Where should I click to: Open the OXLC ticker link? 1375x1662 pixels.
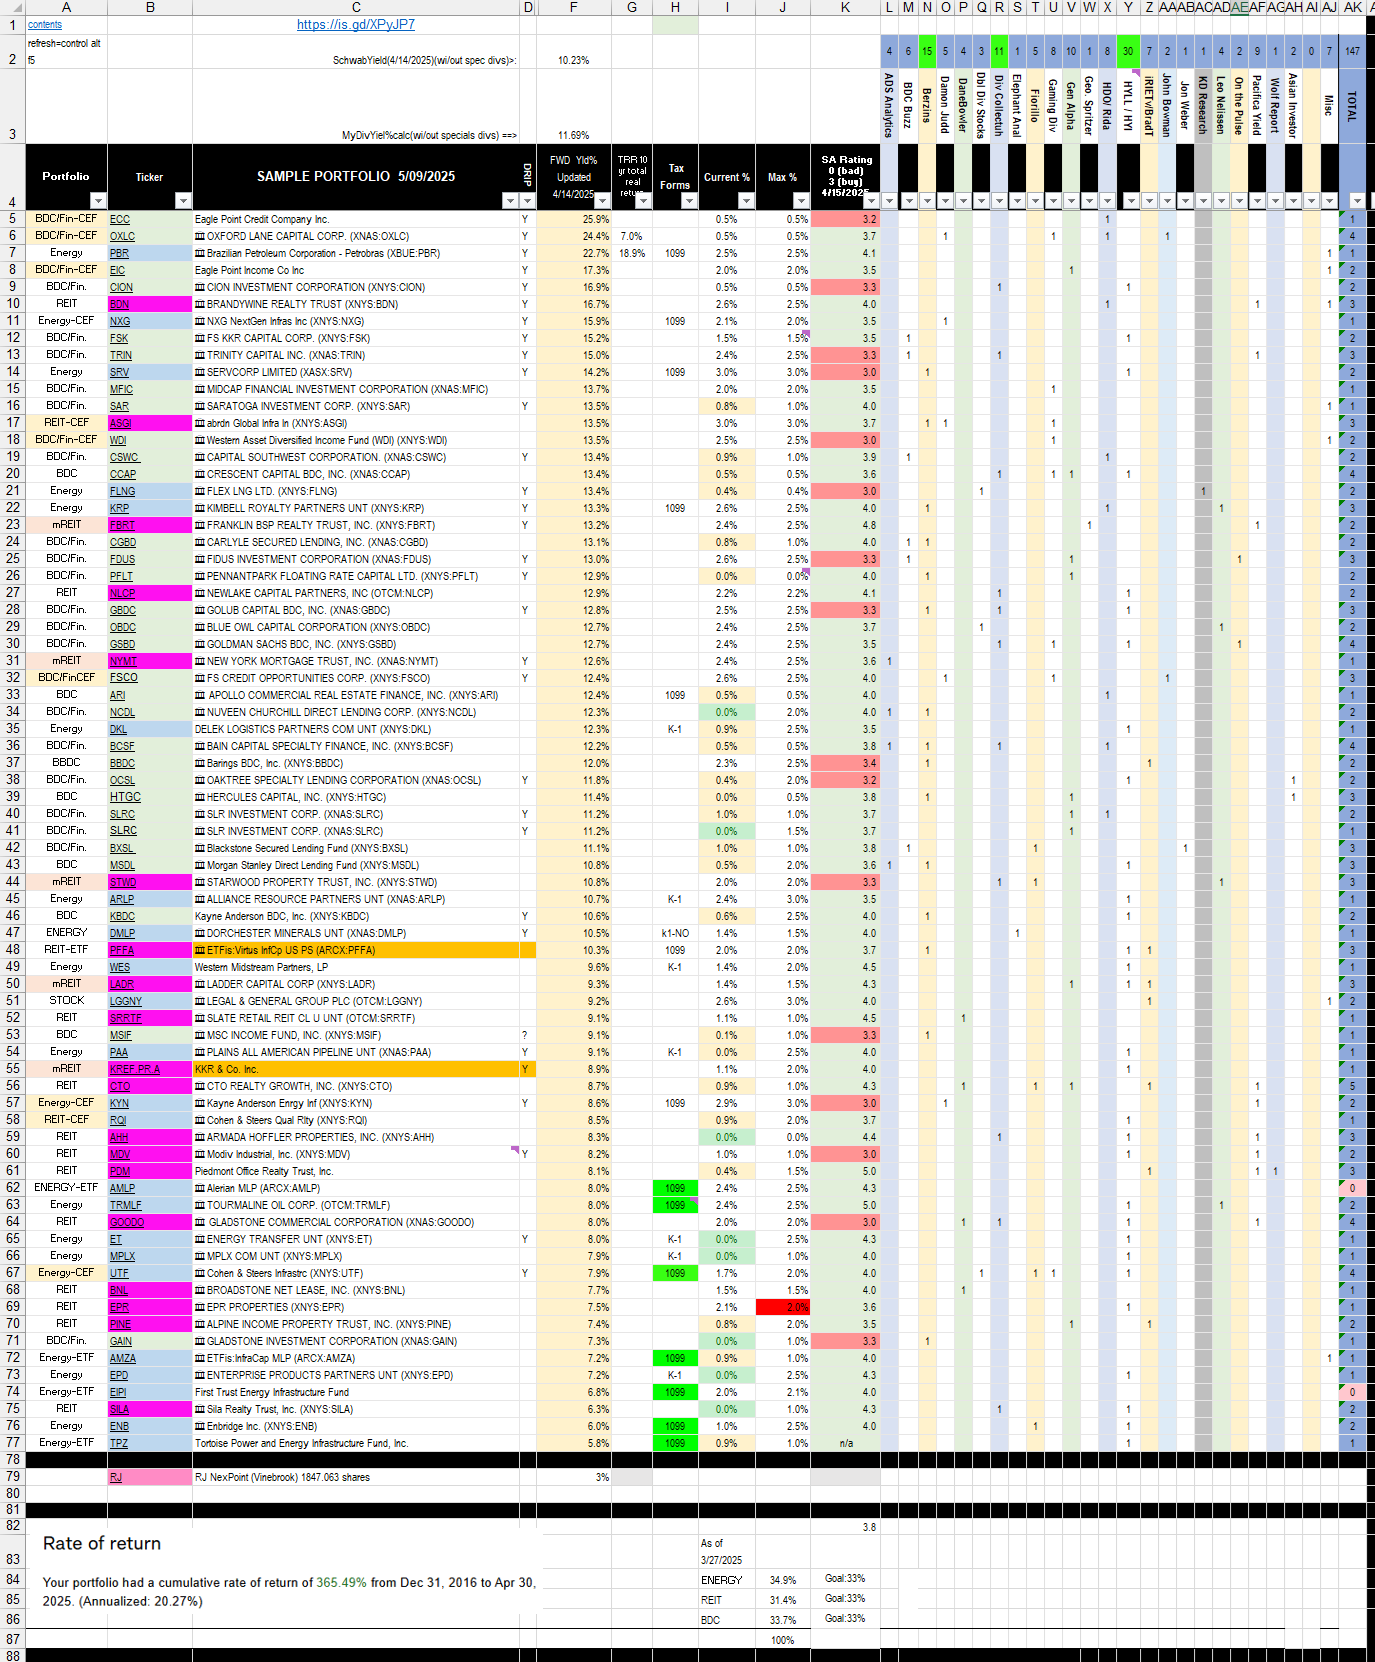(x=122, y=237)
